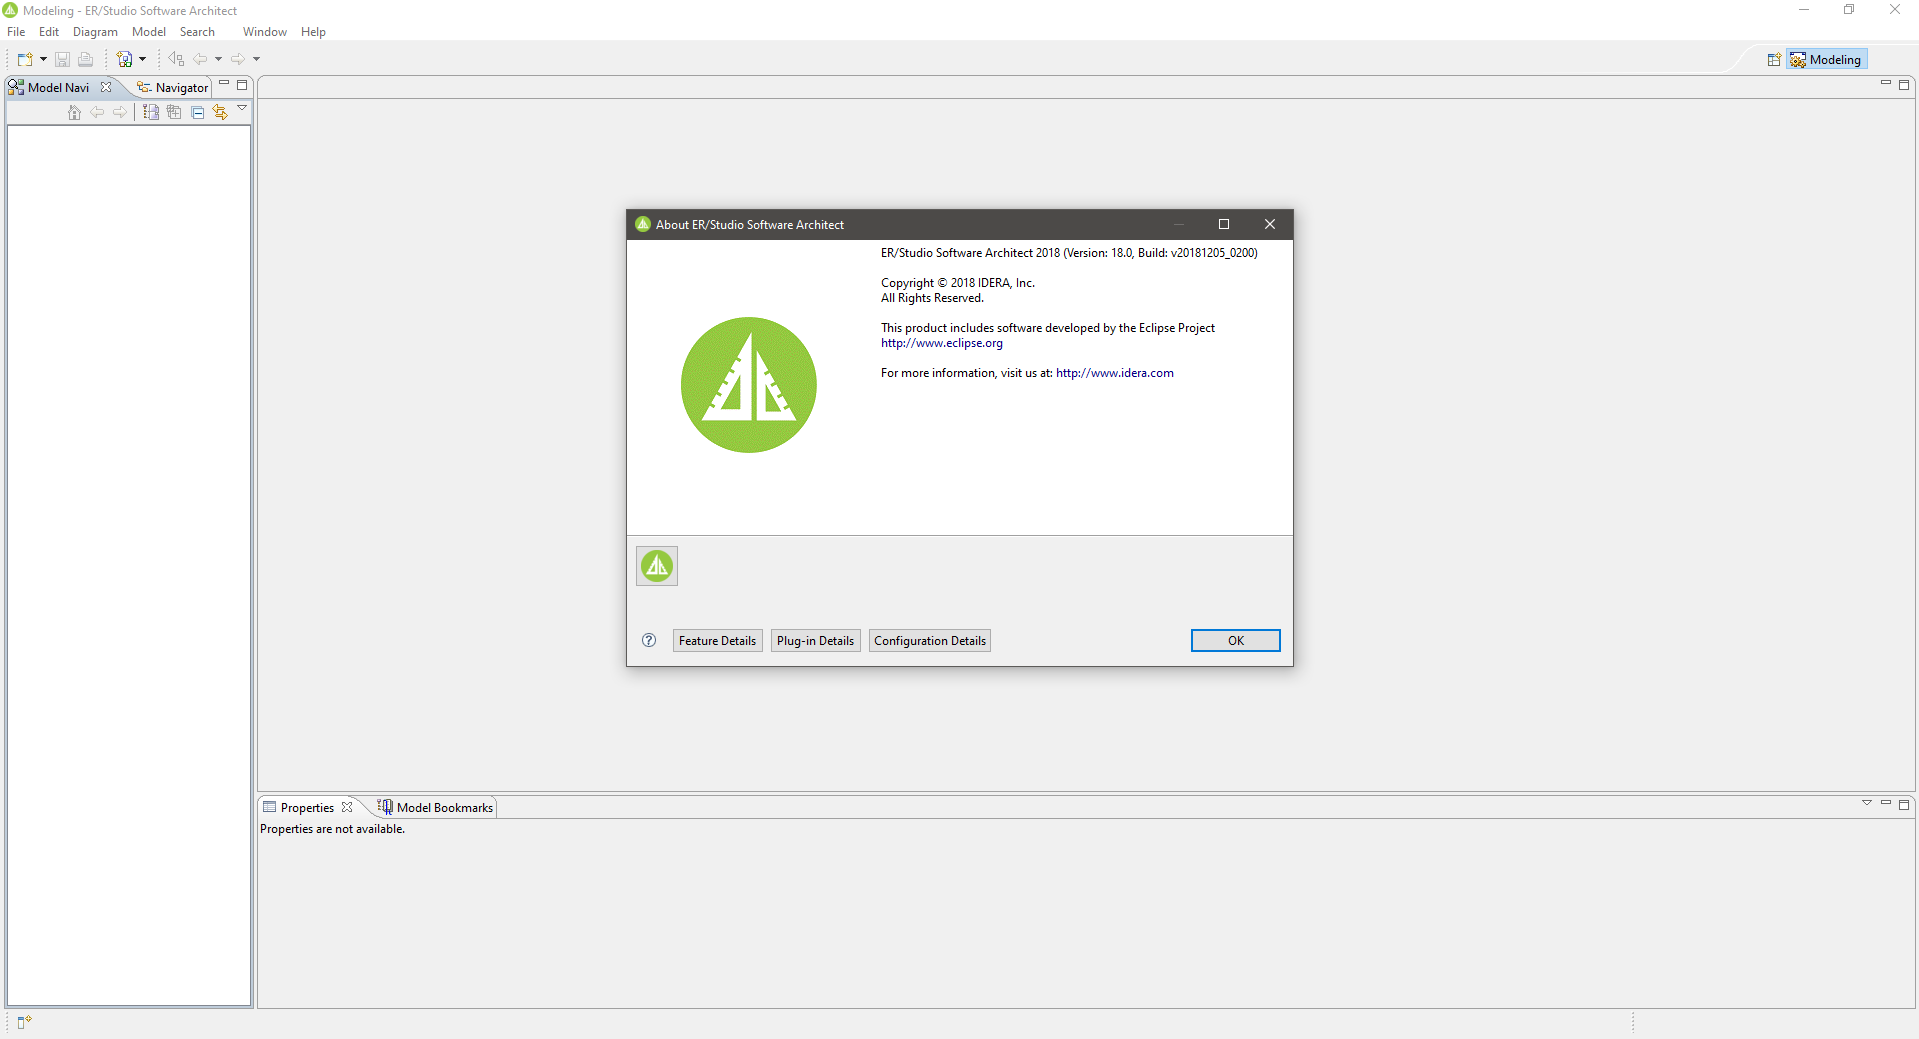Maximize the editor area
This screenshot has height=1039, width=1919.
tap(1904, 85)
